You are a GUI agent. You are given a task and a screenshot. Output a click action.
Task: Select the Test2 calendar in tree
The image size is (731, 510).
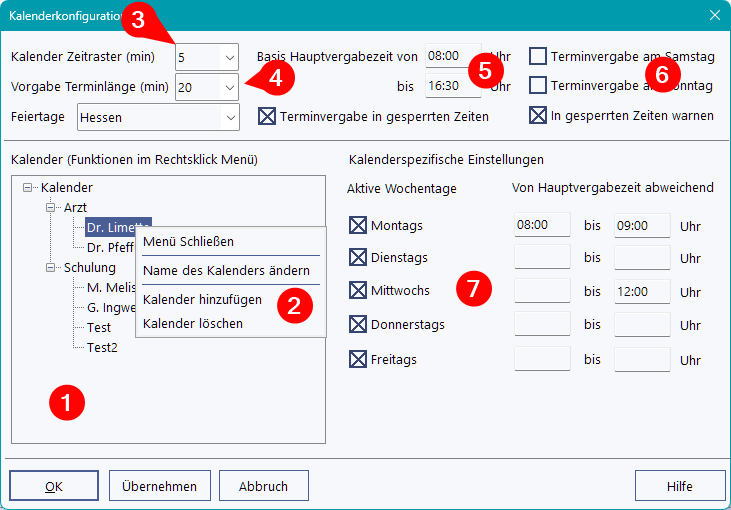click(102, 348)
